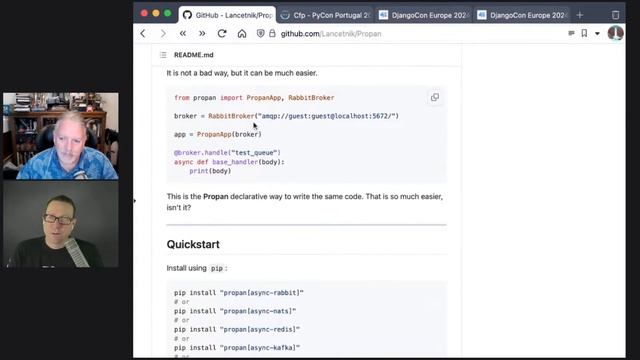640x360 pixels.
Task: Click the yellow minimize window dot
Action: click(156, 13)
